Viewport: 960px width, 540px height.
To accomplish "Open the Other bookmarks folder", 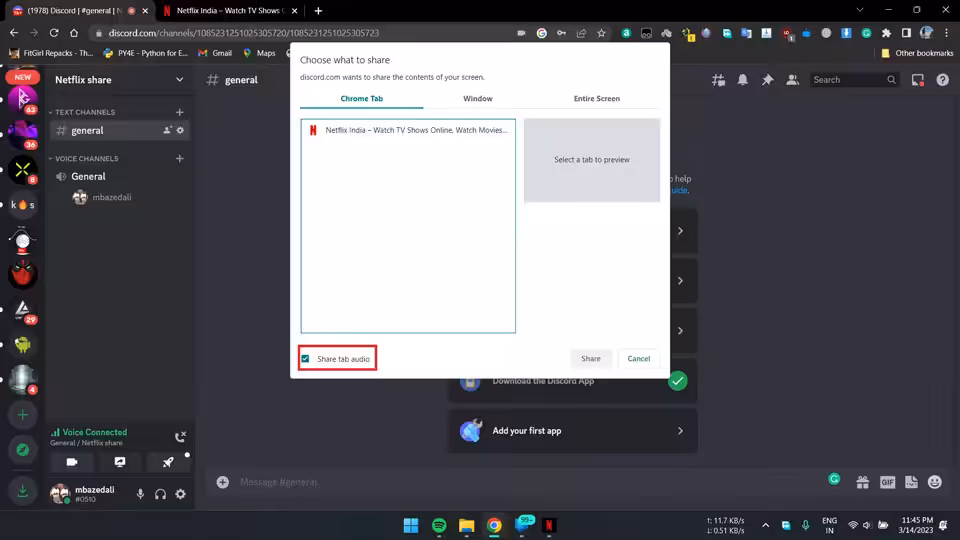I will (917, 53).
